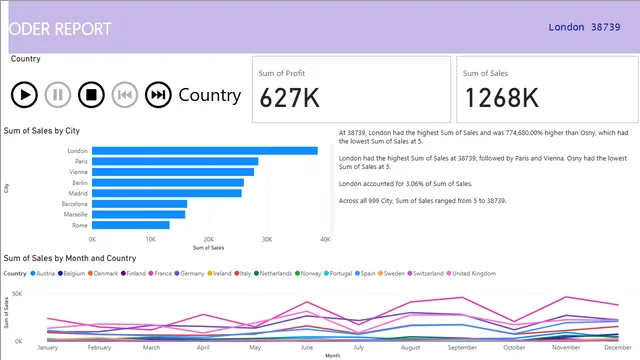The image size is (640, 360).
Task: Click June on the month axis
Action: (307, 347)
